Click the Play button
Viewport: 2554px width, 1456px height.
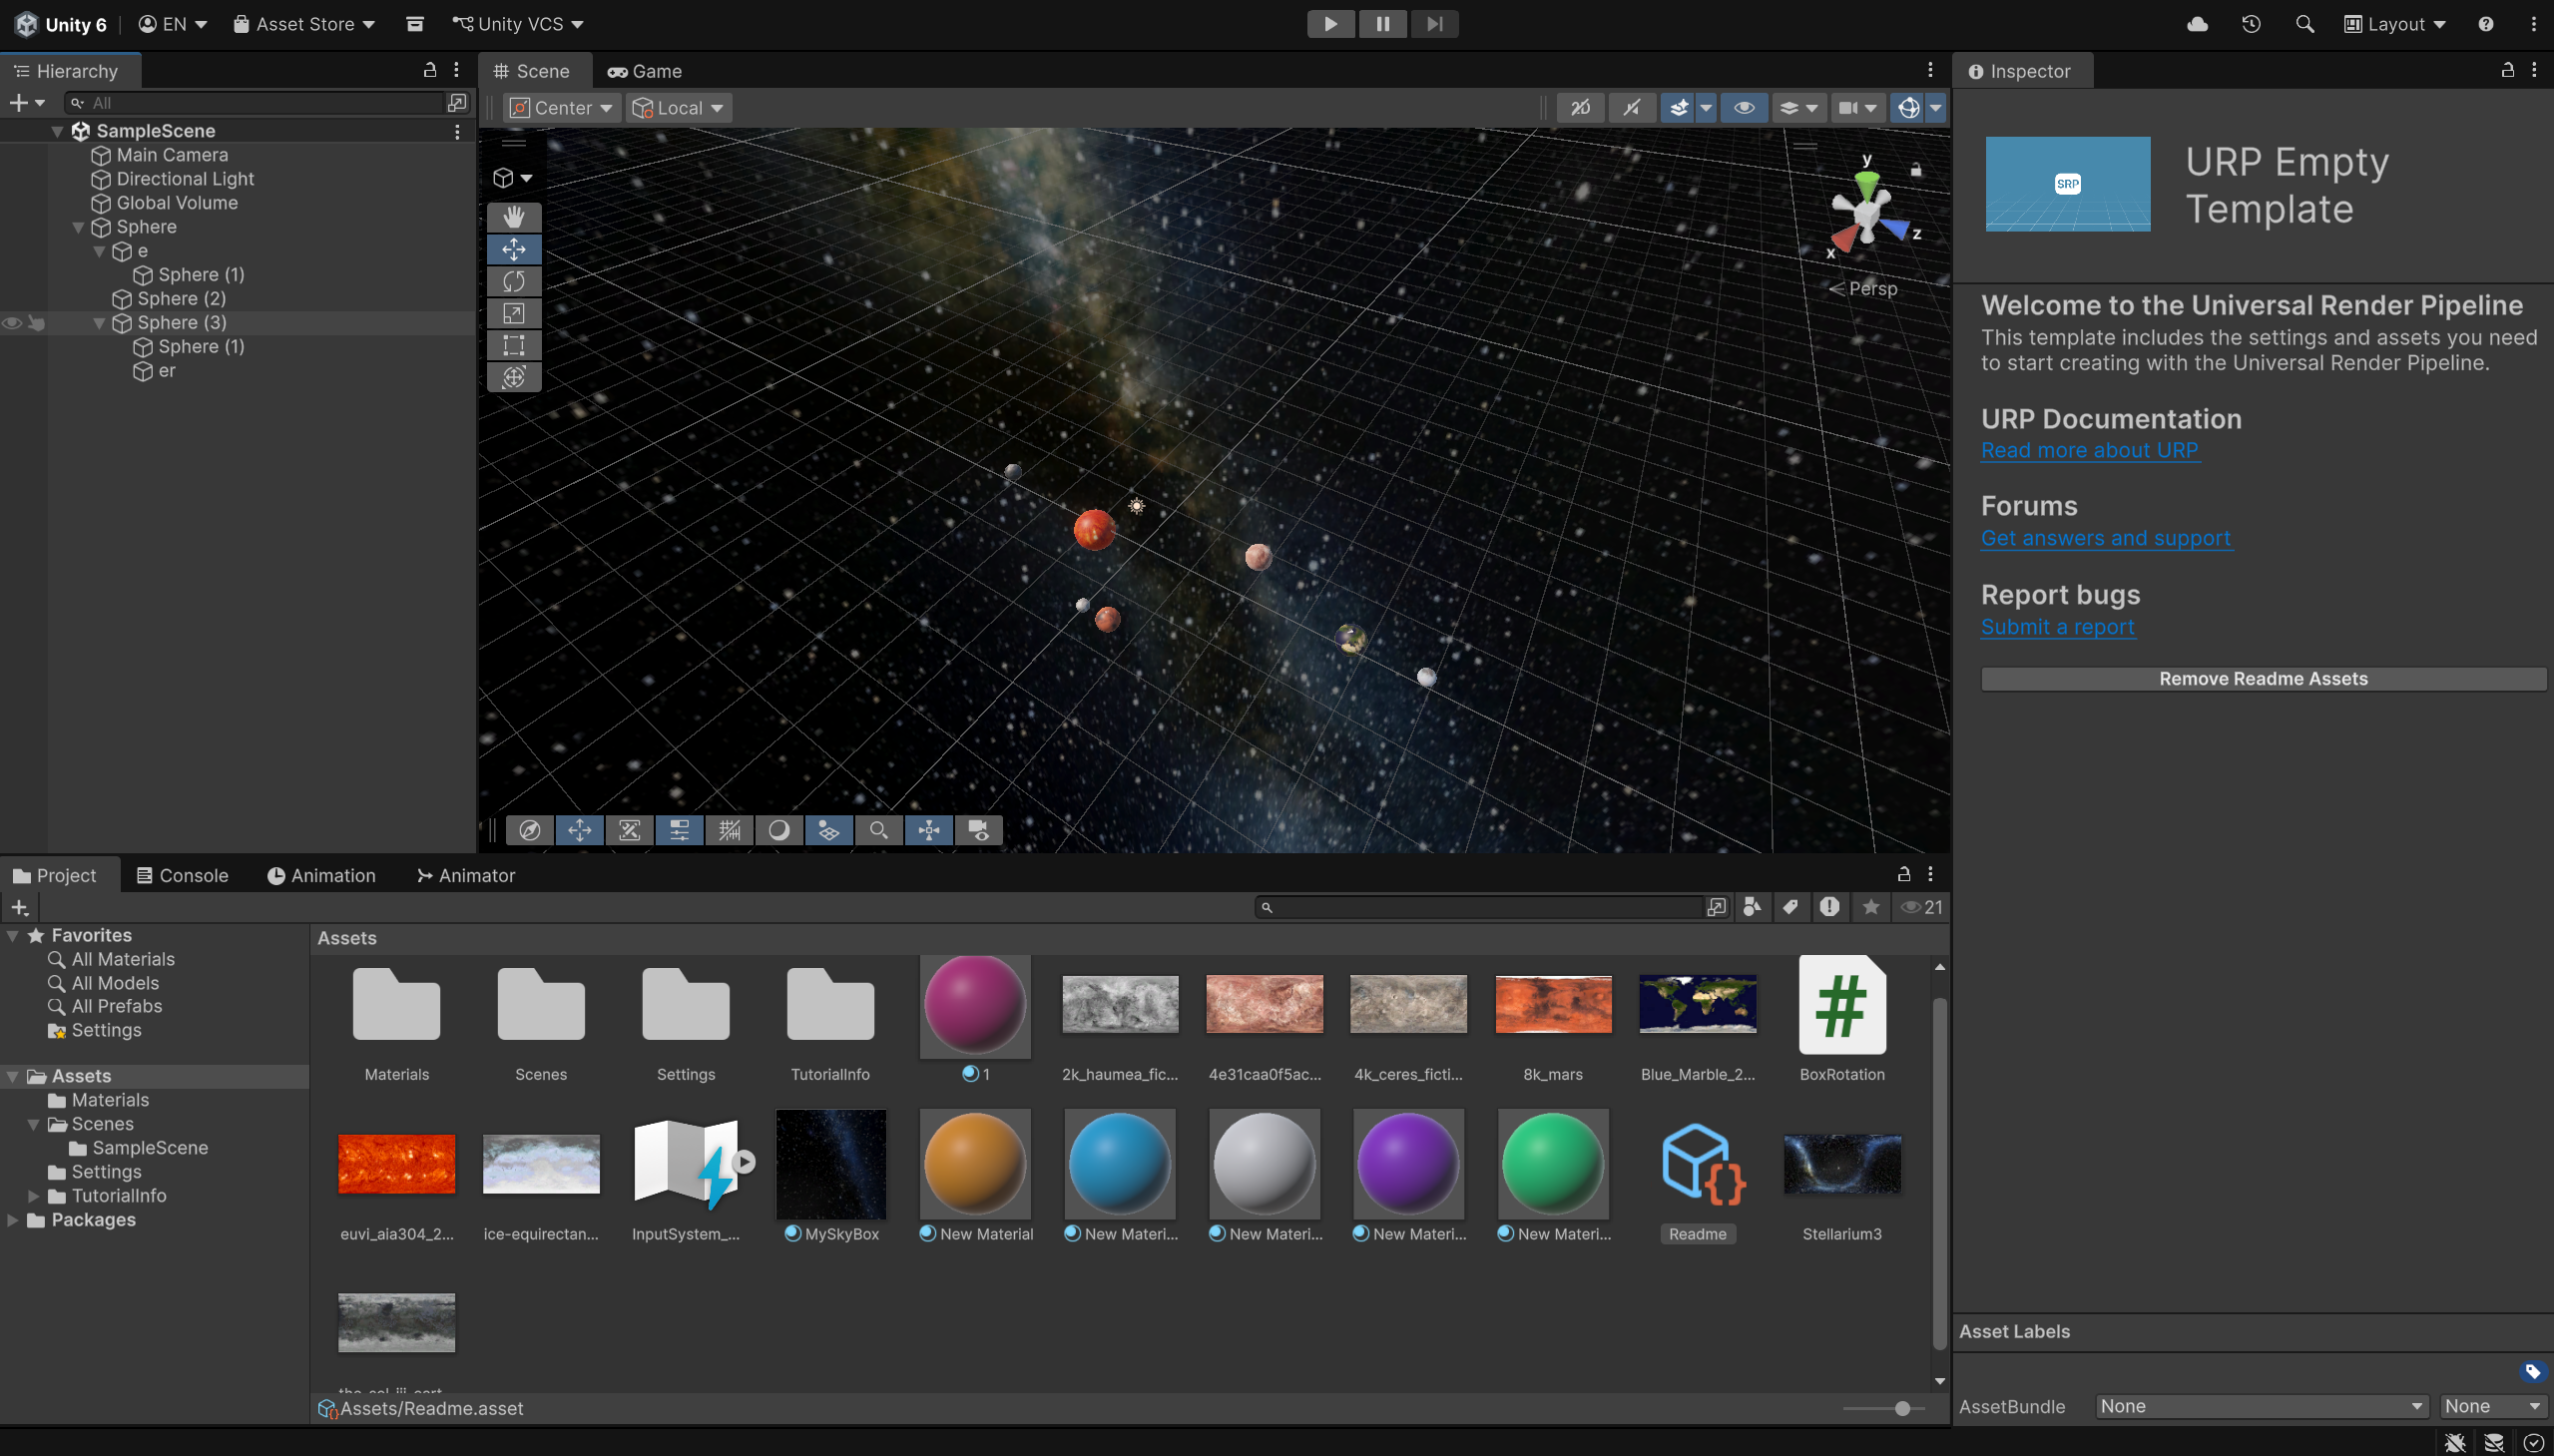1330,24
